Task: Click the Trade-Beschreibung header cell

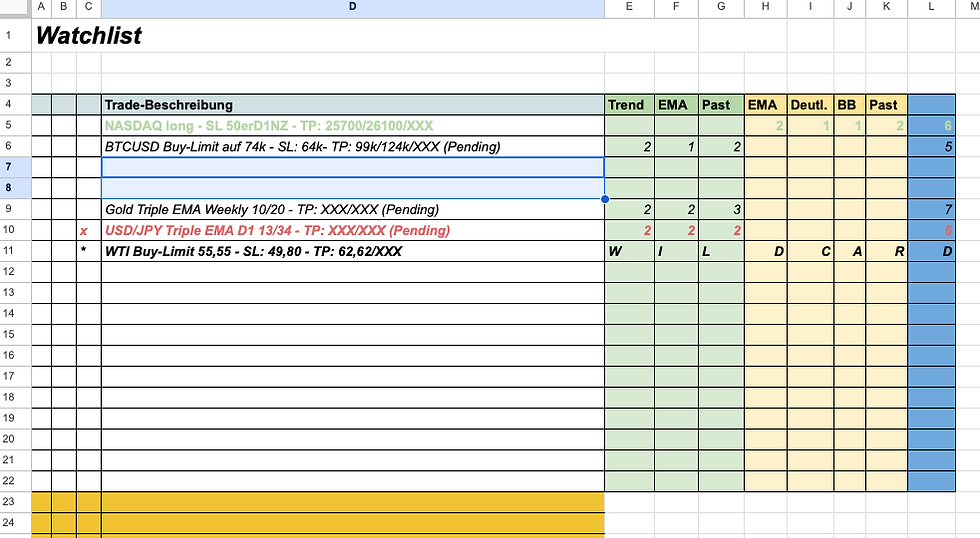Action: point(352,104)
